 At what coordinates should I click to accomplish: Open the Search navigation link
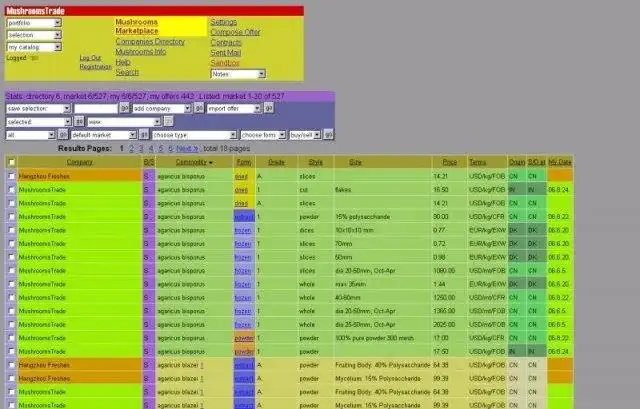127,72
